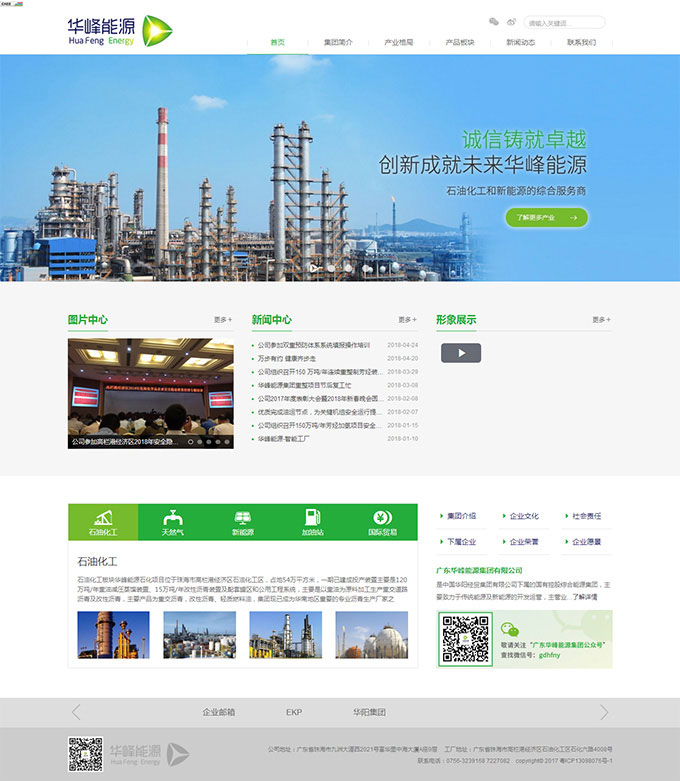Screen dimensions: 680x781
Task: Open the 联系我们 menu item
Action: pos(581,43)
